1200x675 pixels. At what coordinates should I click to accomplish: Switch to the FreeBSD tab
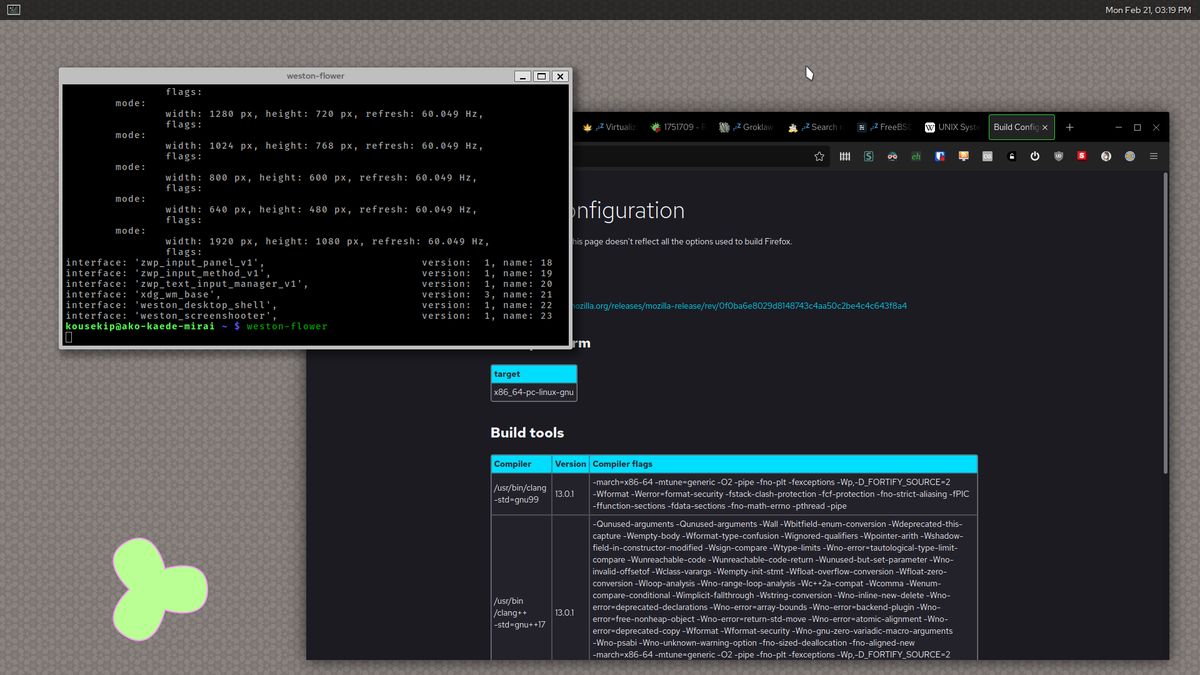point(885,127)
